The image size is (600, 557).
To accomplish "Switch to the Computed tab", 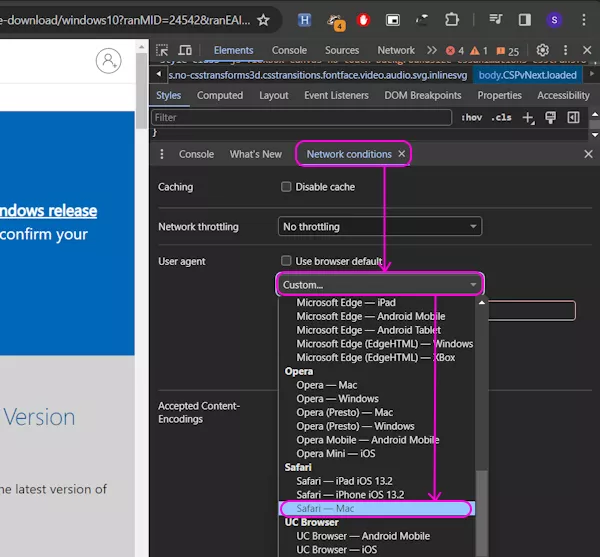I will 220,96.
